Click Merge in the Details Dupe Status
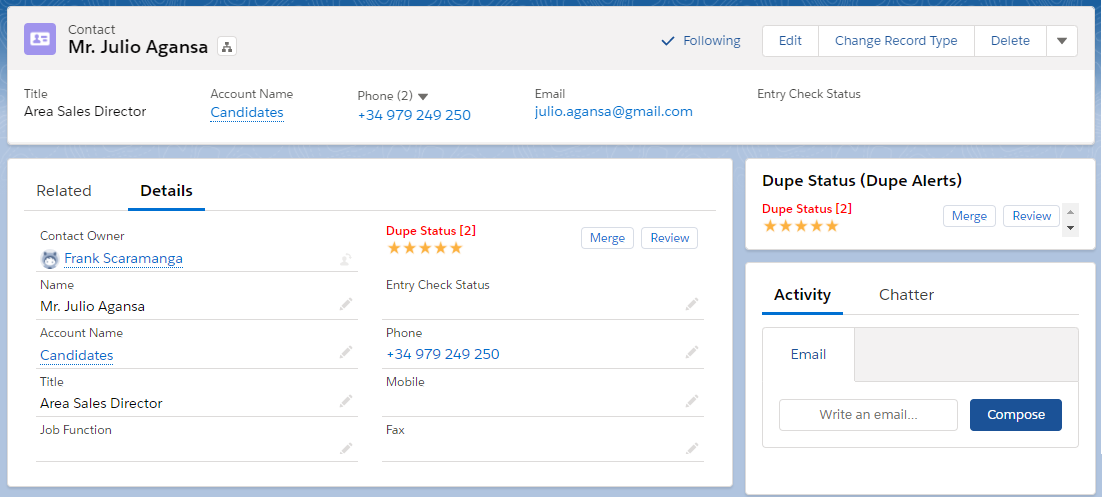The height and width of the screenshot is (497, 1102). 607,238
